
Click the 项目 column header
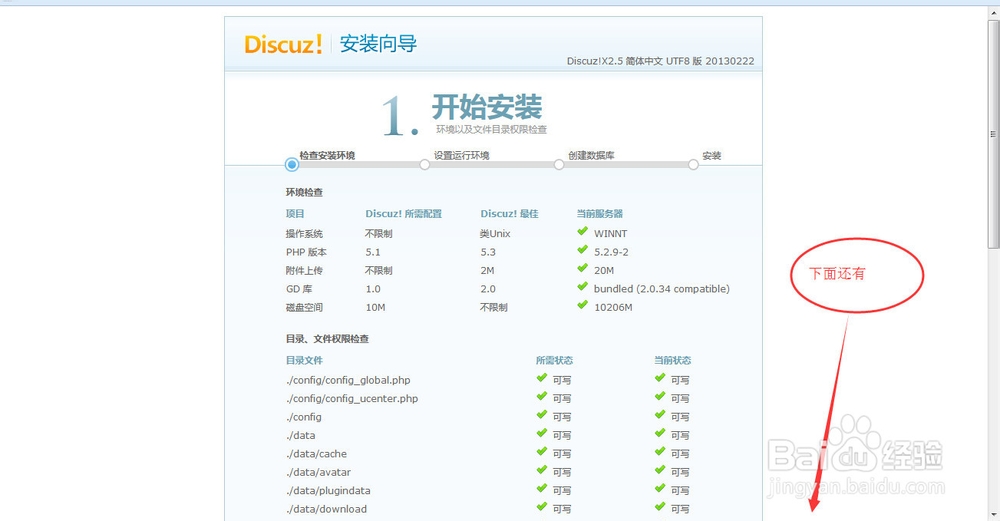tap(295, 214)
